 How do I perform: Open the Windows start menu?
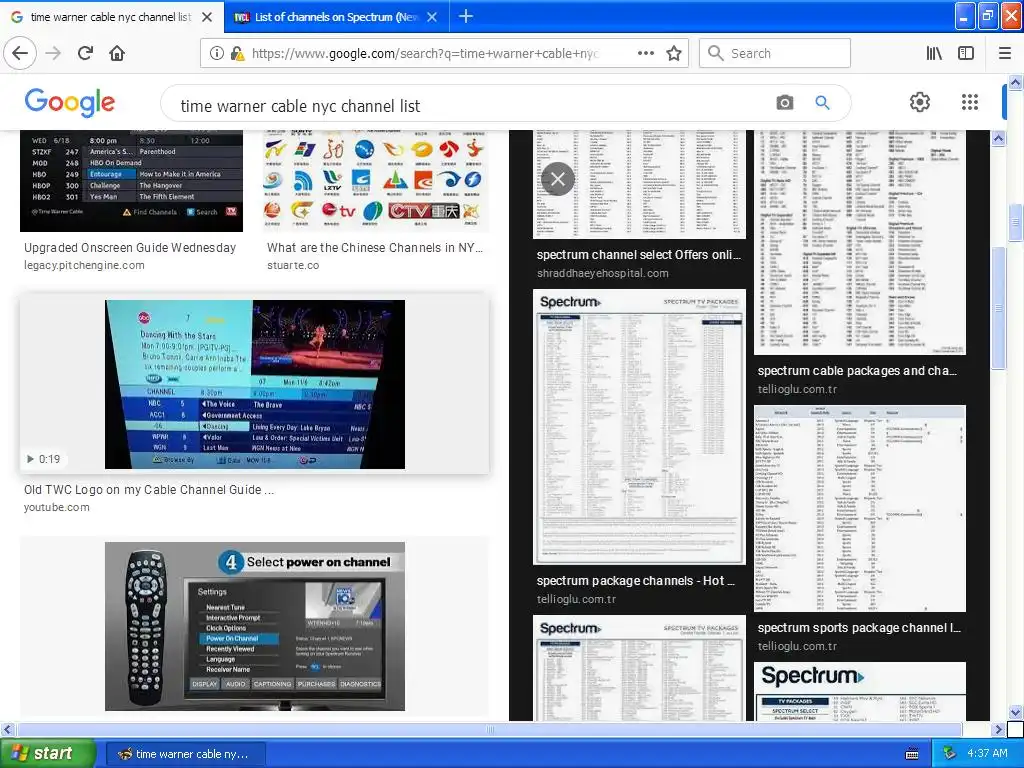tap(47, 754)
